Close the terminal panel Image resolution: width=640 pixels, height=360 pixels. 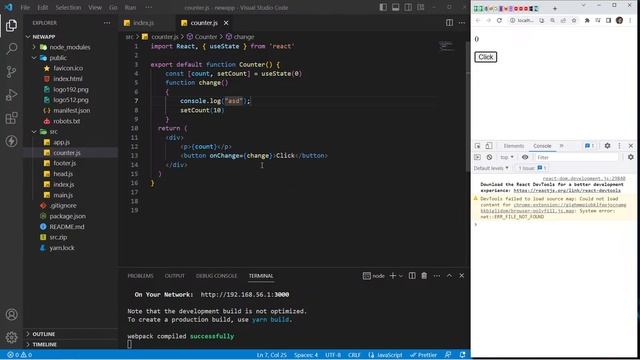click(462, 276)
